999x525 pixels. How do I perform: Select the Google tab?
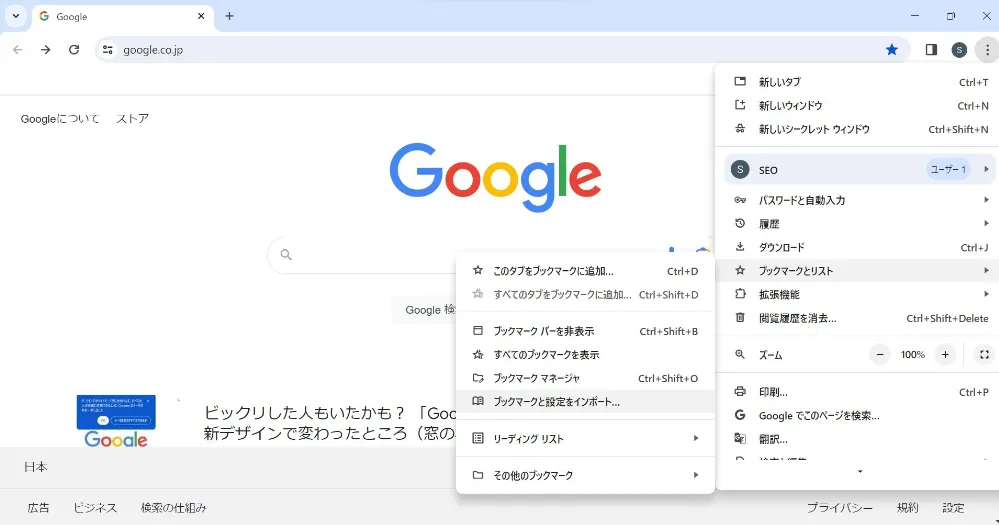tap(122, 17)
